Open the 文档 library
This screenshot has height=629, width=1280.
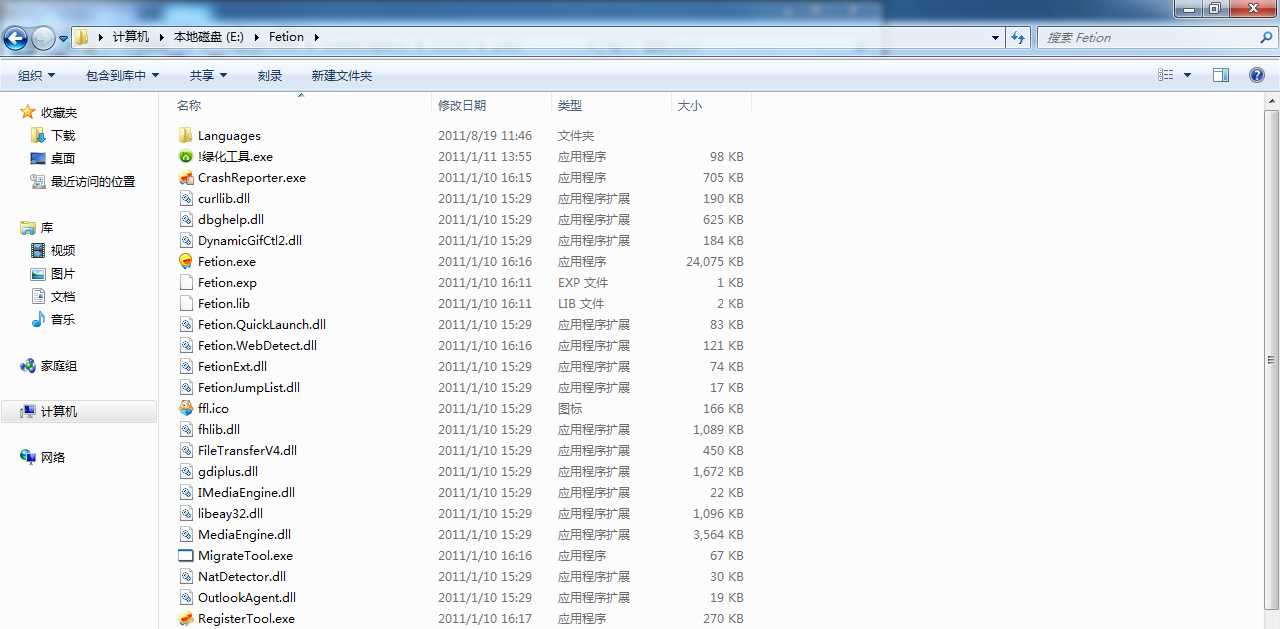(63, 296)
